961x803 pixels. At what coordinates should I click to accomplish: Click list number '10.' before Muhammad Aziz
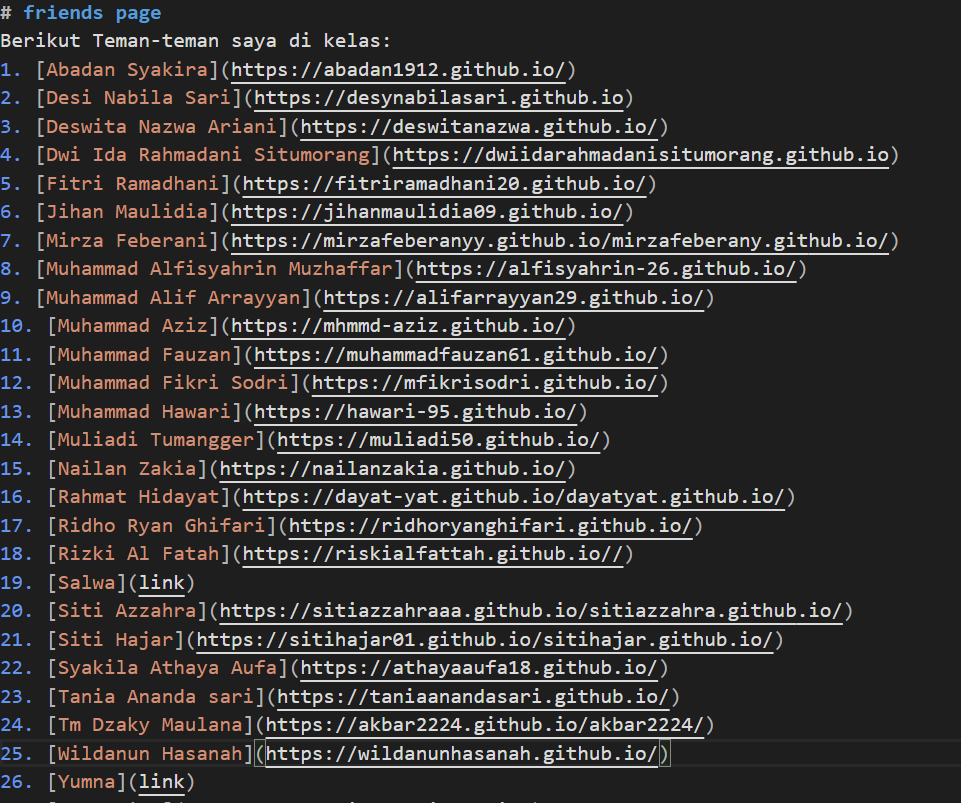click(17, 326)
